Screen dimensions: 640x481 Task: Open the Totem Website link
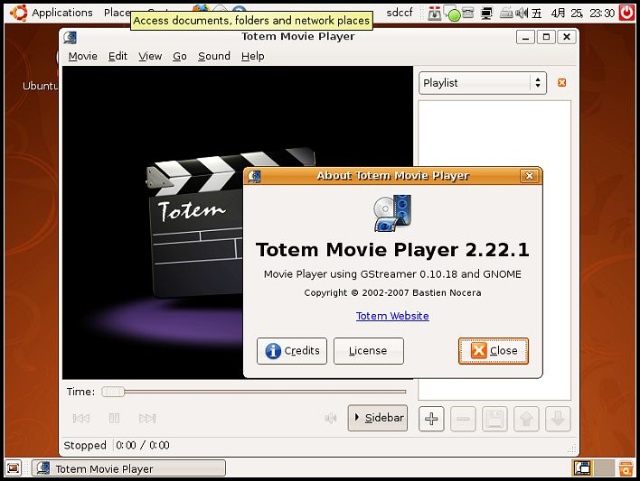pos(392,316)
